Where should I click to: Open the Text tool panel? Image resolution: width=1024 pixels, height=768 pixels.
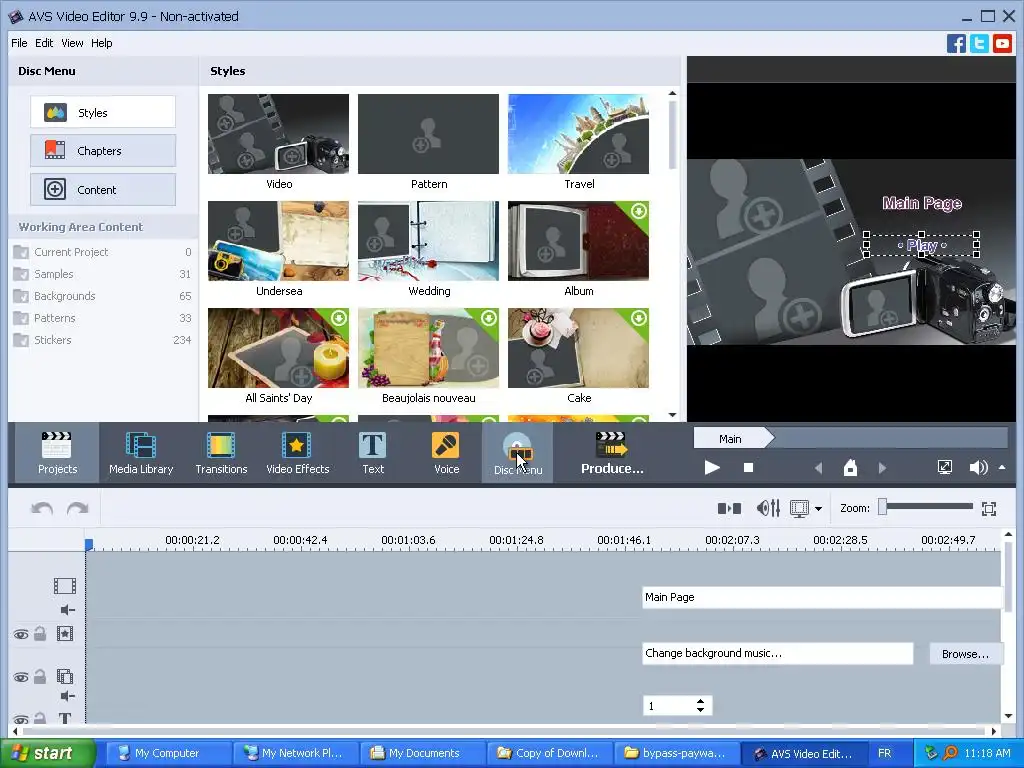click(x=373, y=453)
